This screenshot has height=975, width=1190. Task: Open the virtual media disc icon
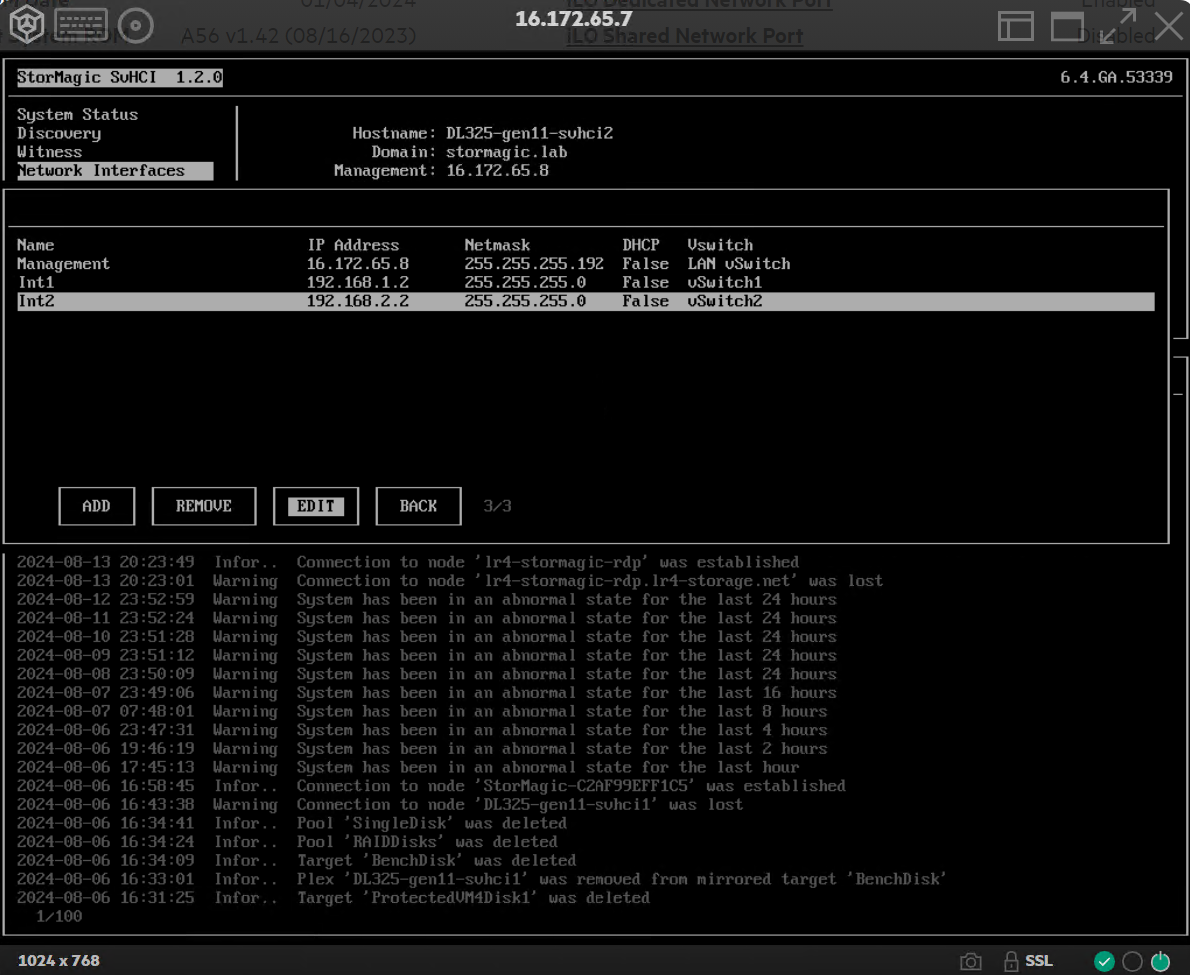coord(136,26)
